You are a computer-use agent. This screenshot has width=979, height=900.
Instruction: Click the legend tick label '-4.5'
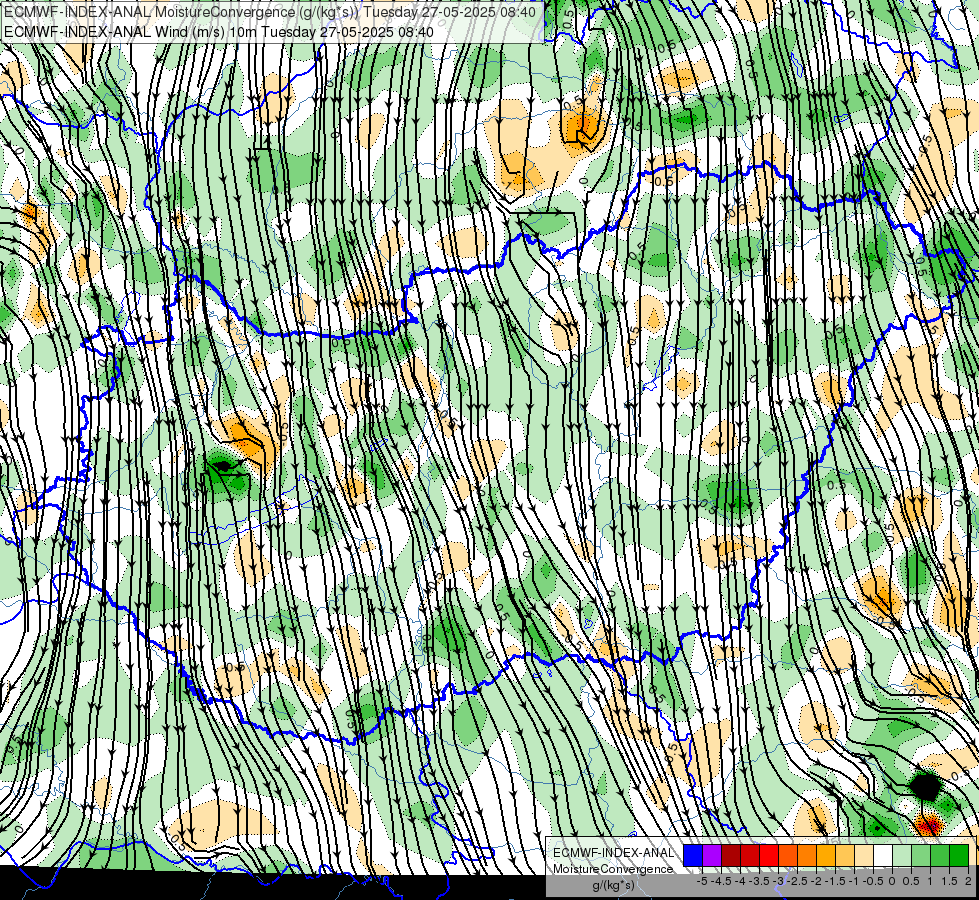coord(721,881)
